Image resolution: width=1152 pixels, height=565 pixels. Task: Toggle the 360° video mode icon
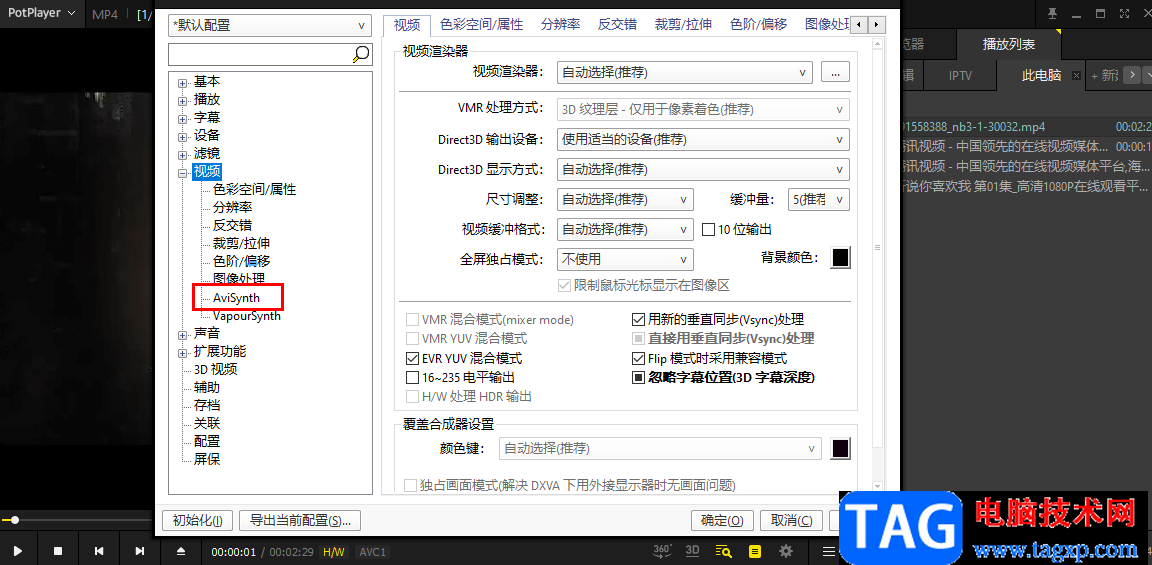pos(662,550)
